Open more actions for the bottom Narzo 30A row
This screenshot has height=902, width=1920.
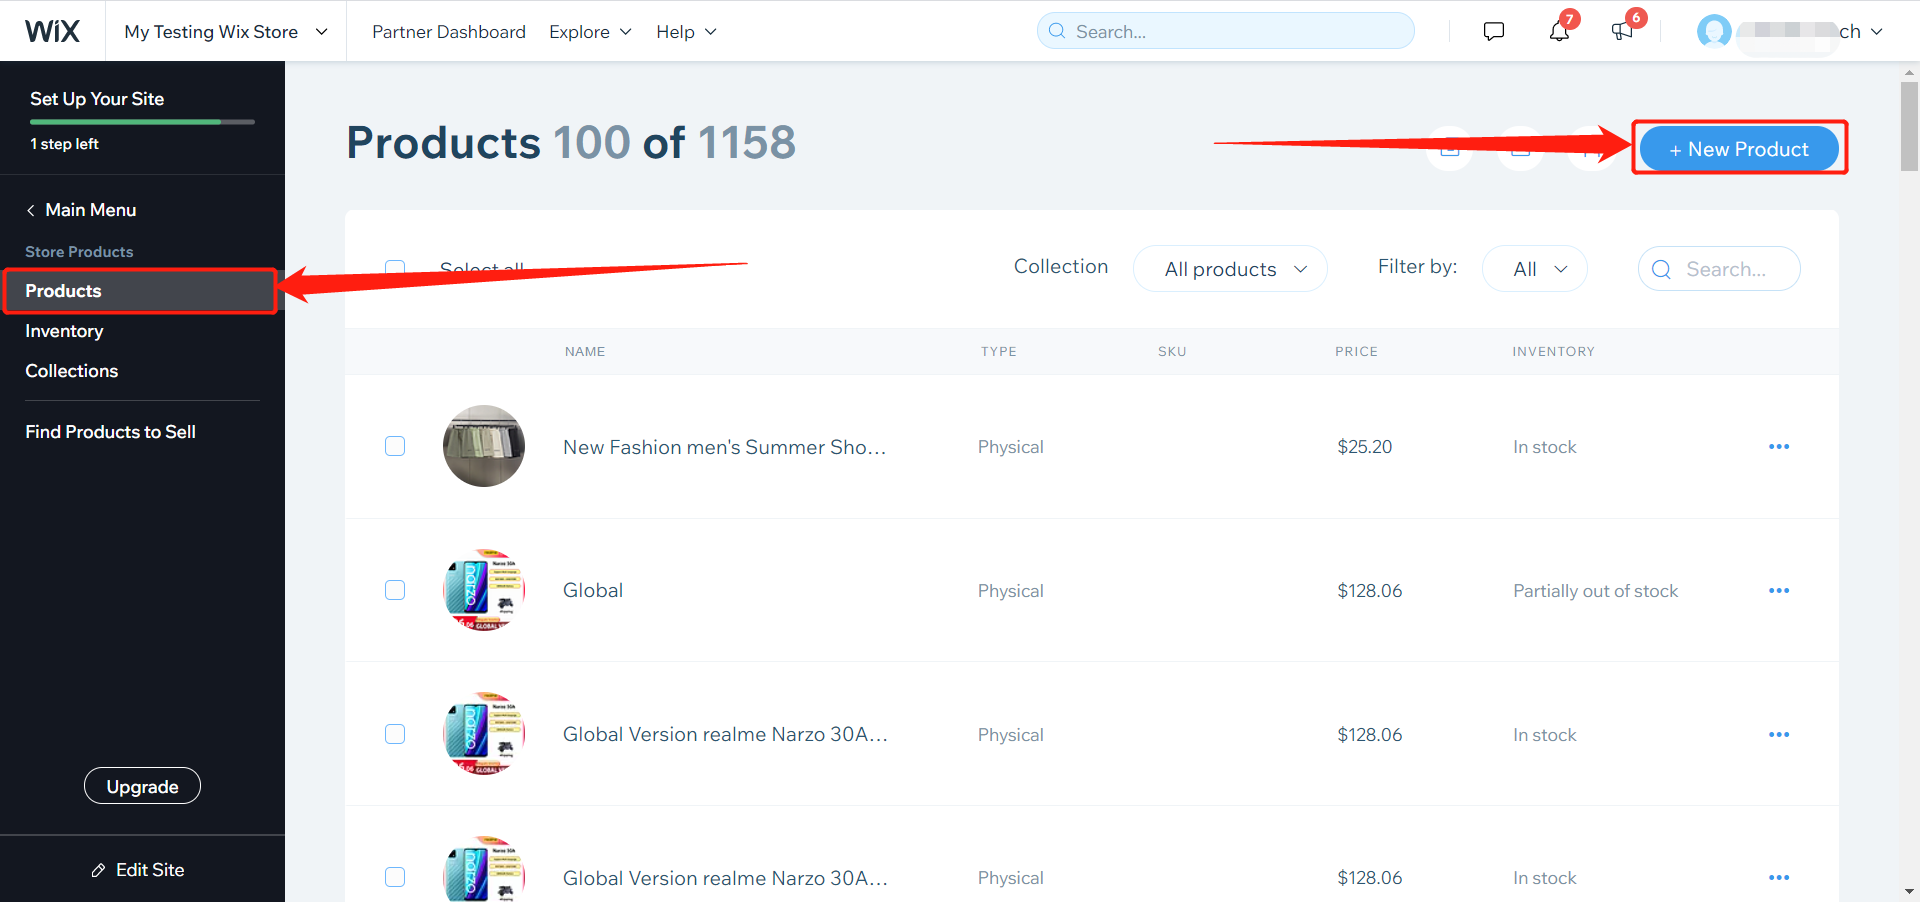[1779, 877]
